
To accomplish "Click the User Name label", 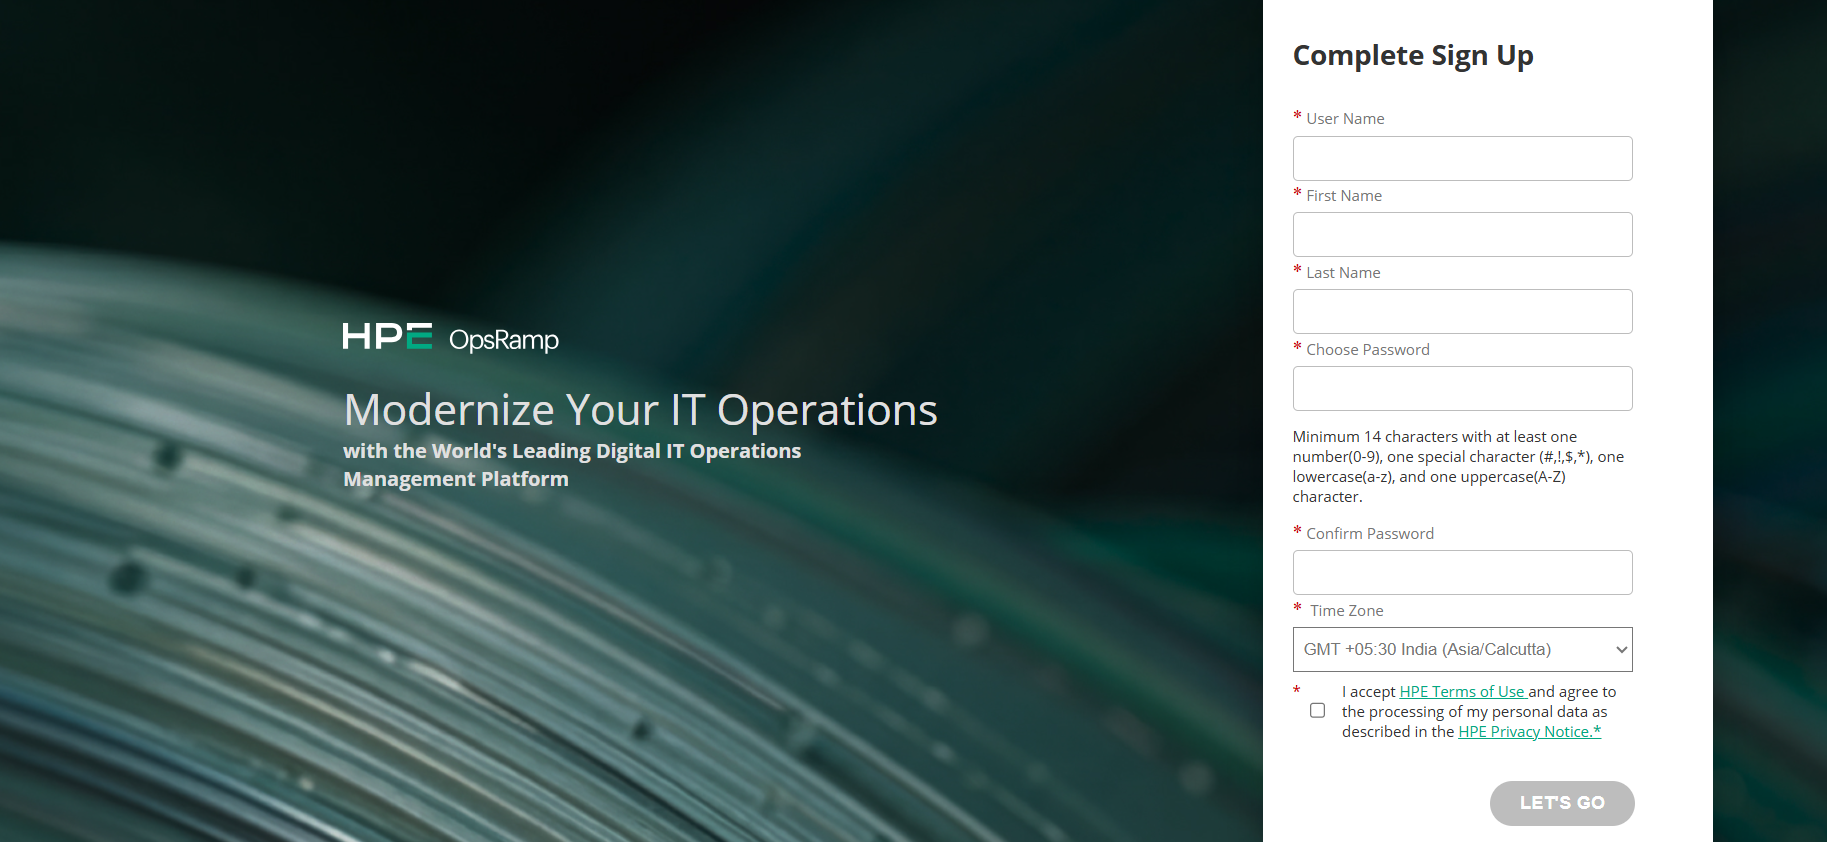I will [1345, 118].
